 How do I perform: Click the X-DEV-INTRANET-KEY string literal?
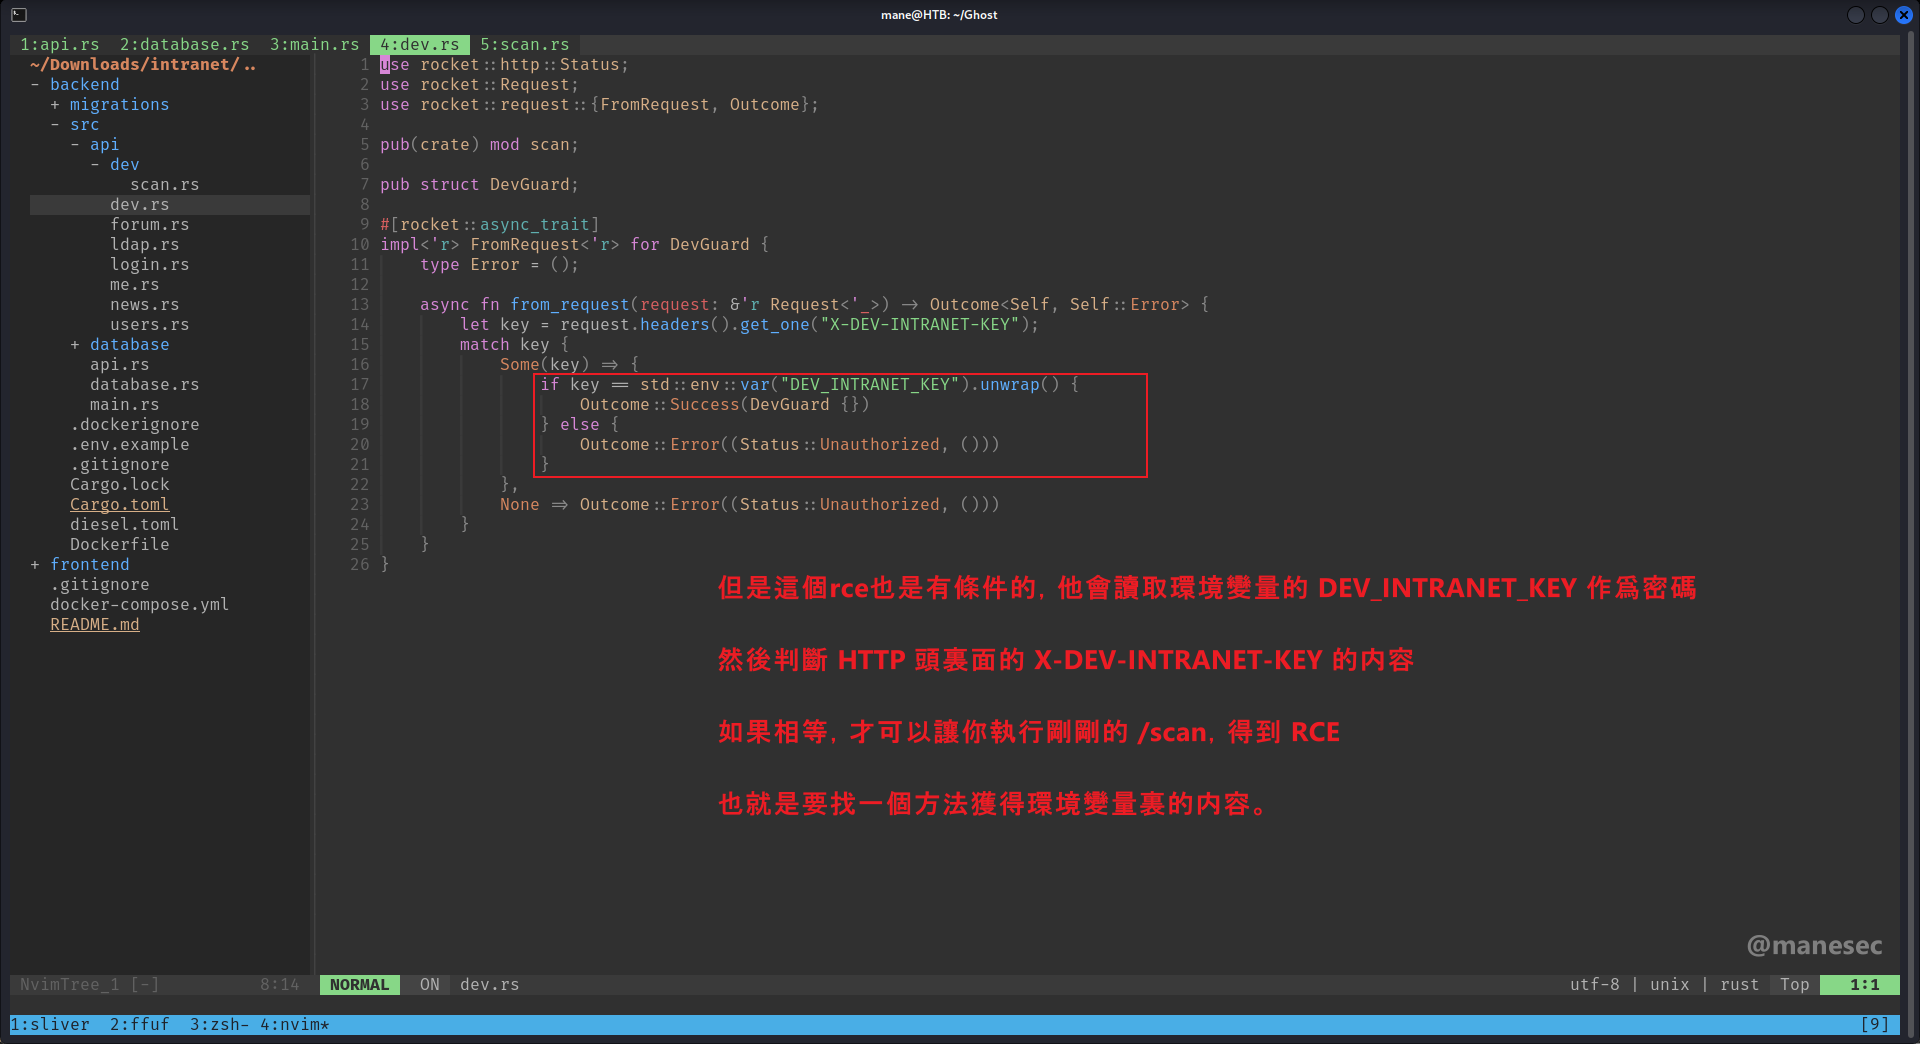[919, 325]
